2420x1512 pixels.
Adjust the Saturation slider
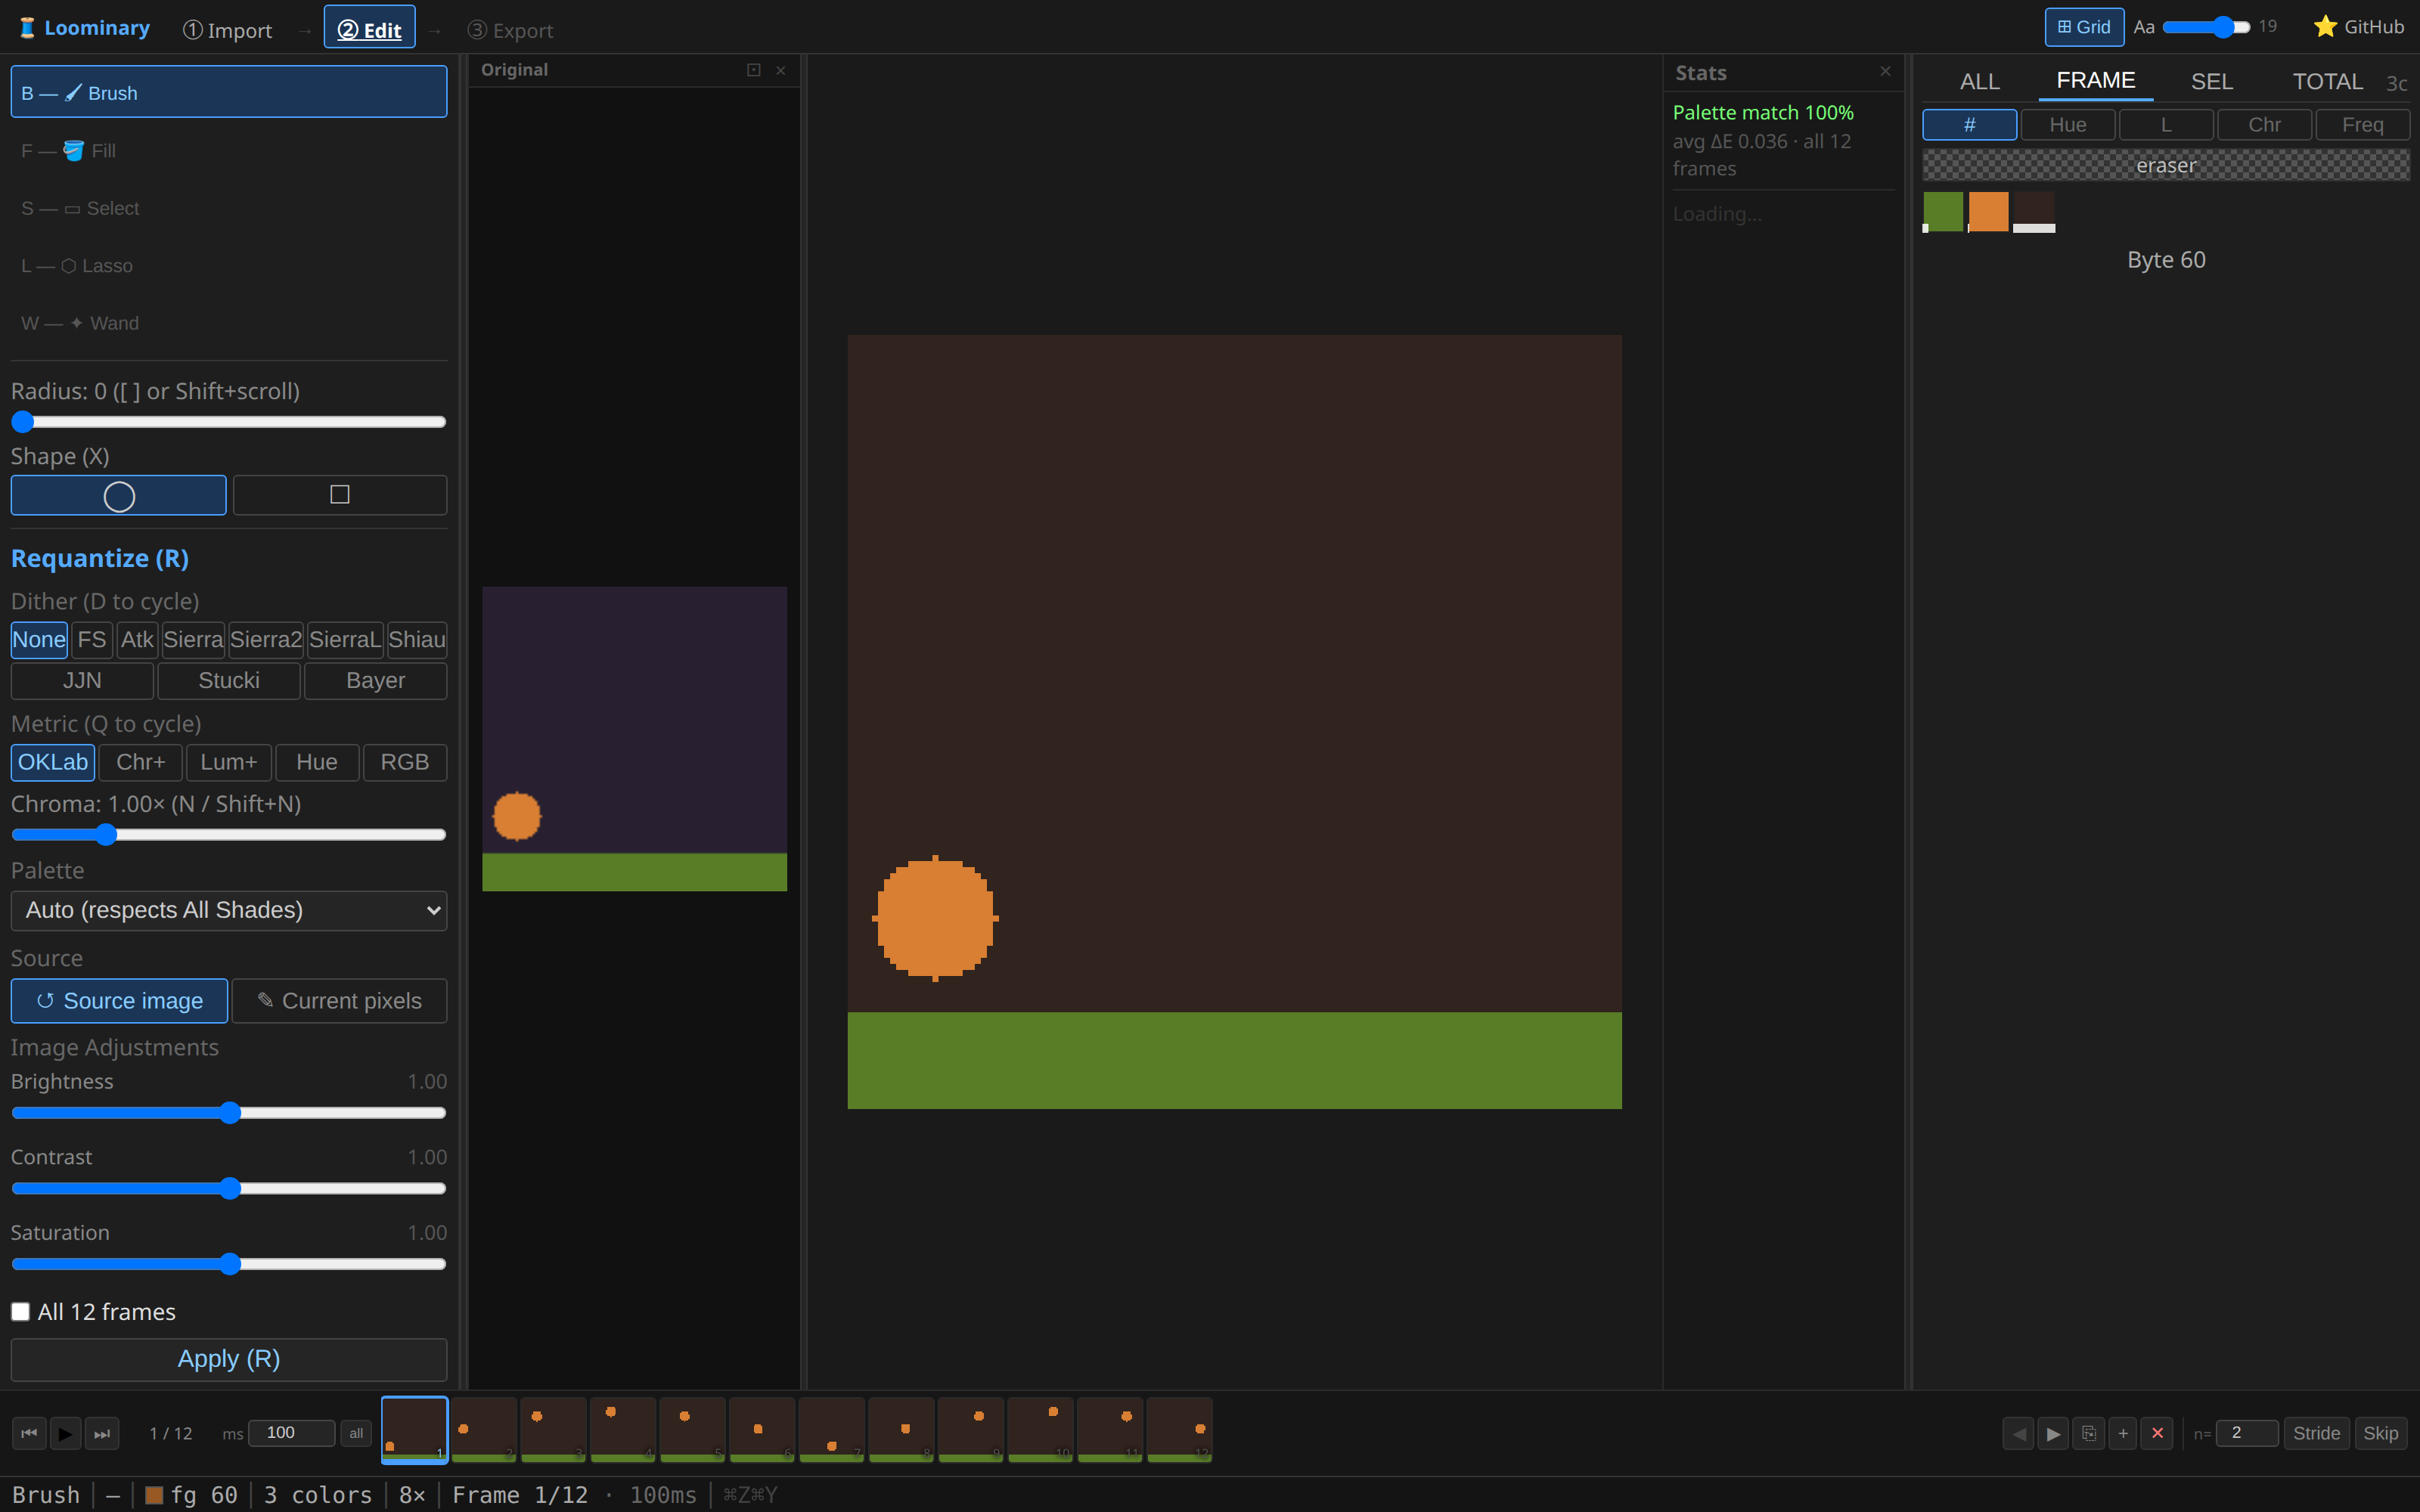click(228, 1263)
